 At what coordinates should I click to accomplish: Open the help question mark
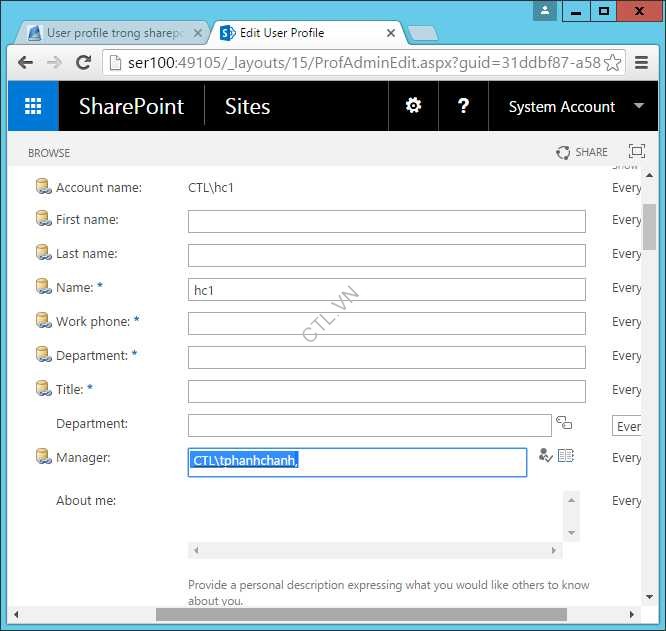(x=463, y=106)
